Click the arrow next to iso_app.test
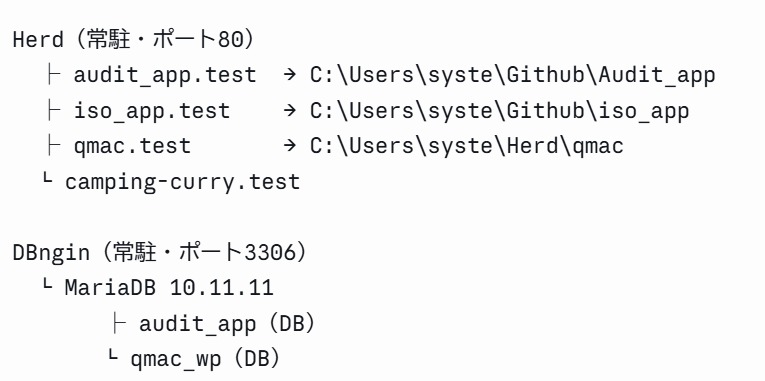Screen dimensions: 765x381 [x=290, y=110]
